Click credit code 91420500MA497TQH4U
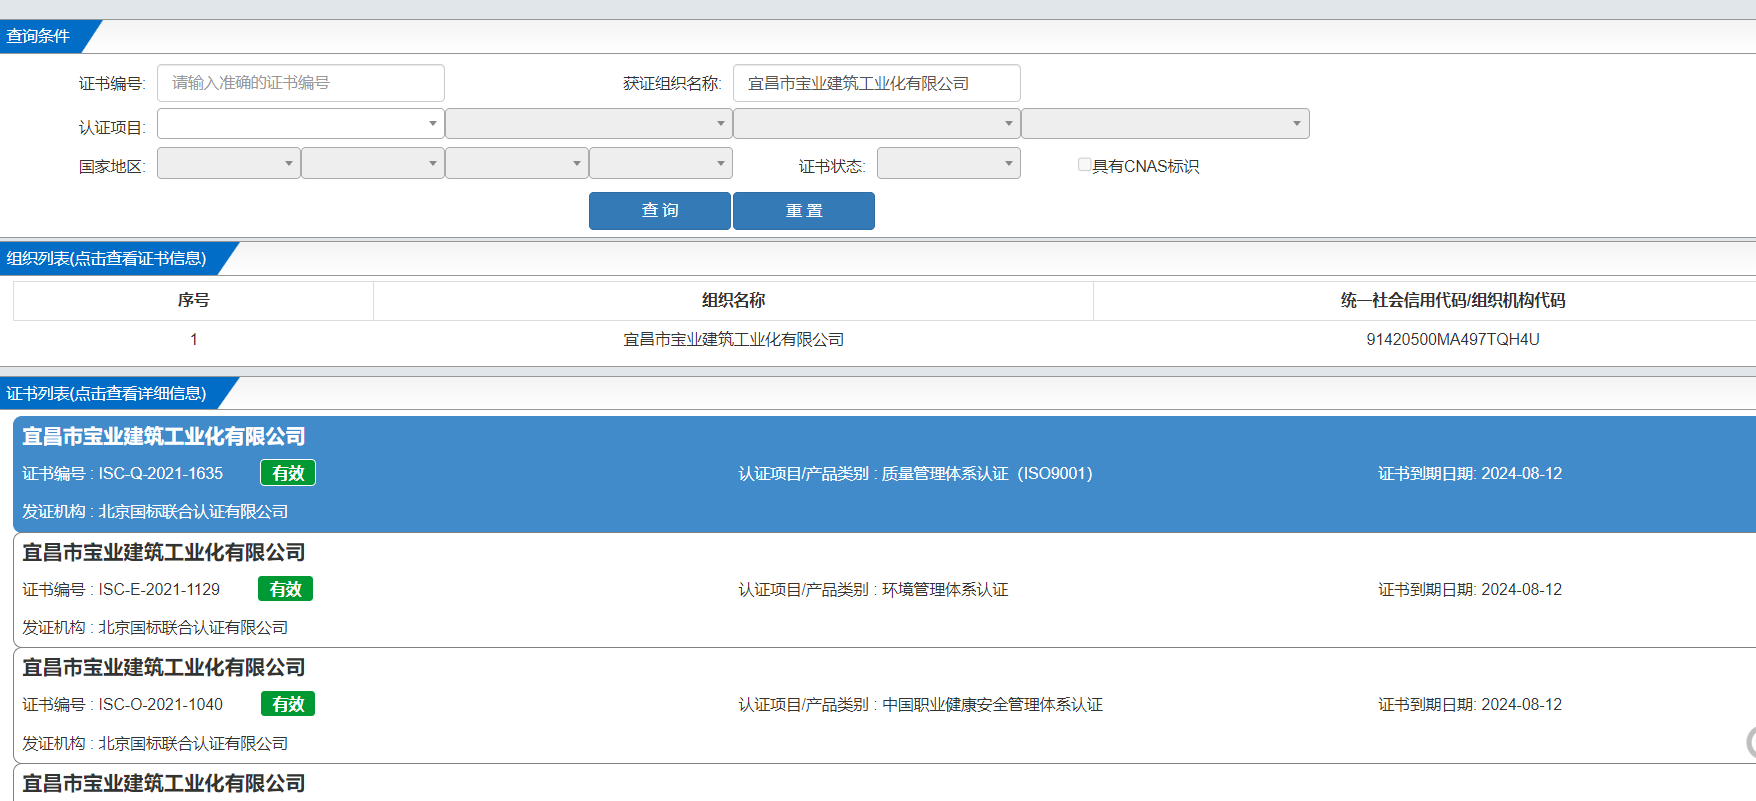1756x801 pixels. coord(1453,340)
